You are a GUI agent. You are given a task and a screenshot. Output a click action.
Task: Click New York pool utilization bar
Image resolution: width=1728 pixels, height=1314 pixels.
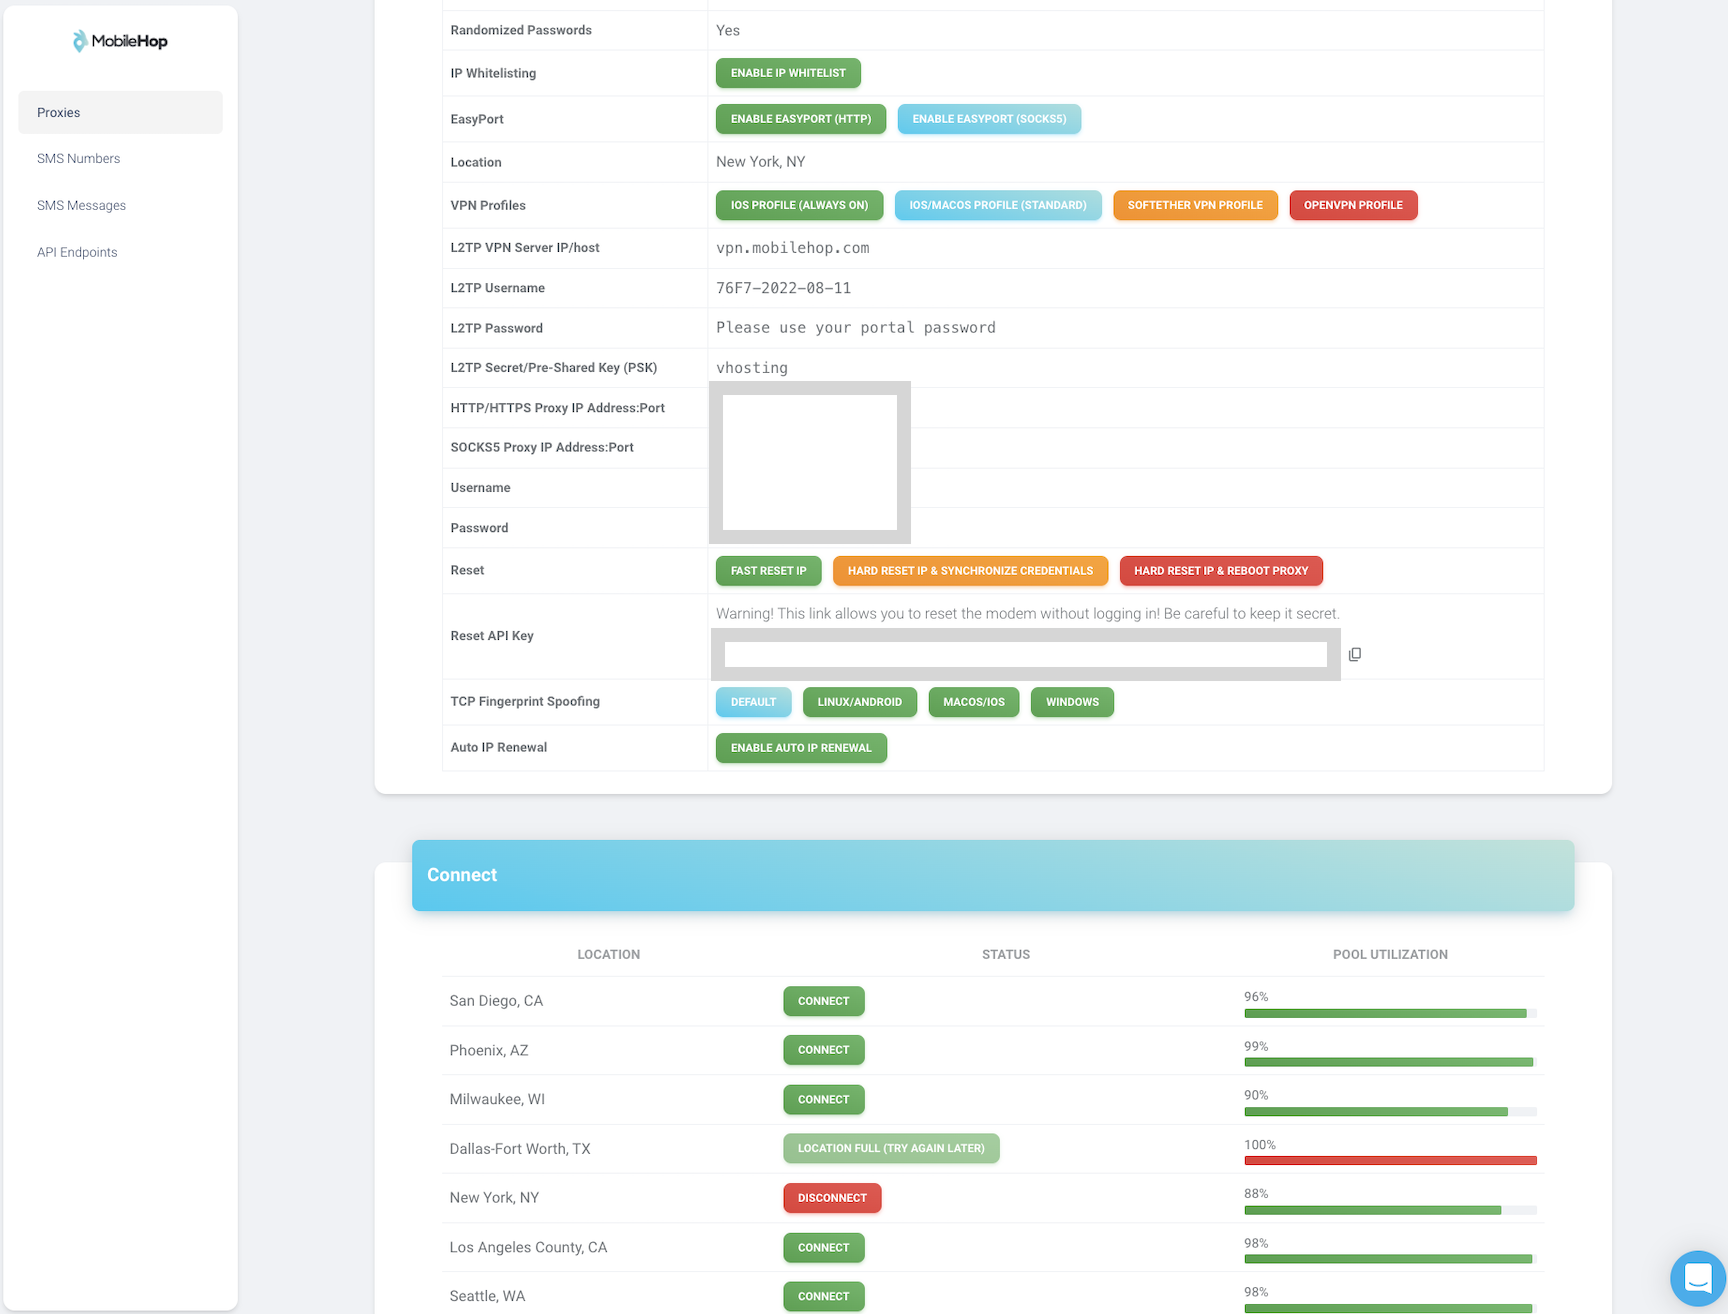(1390, 1210)
